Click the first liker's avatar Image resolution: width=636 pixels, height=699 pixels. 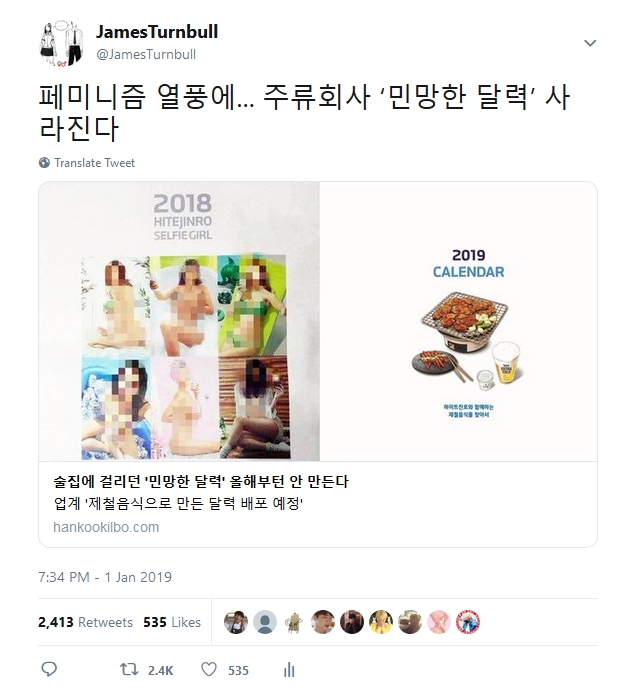click(236, 622)
